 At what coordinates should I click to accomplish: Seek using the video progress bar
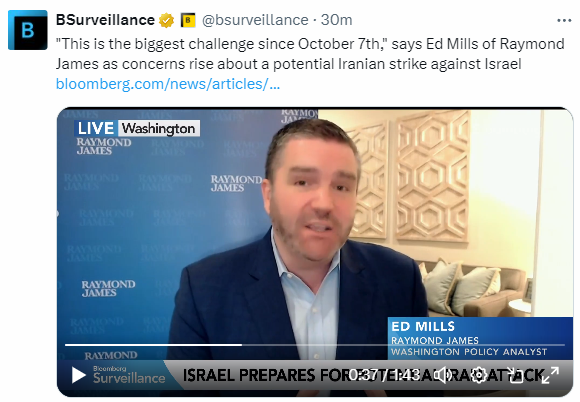point(315,345)
